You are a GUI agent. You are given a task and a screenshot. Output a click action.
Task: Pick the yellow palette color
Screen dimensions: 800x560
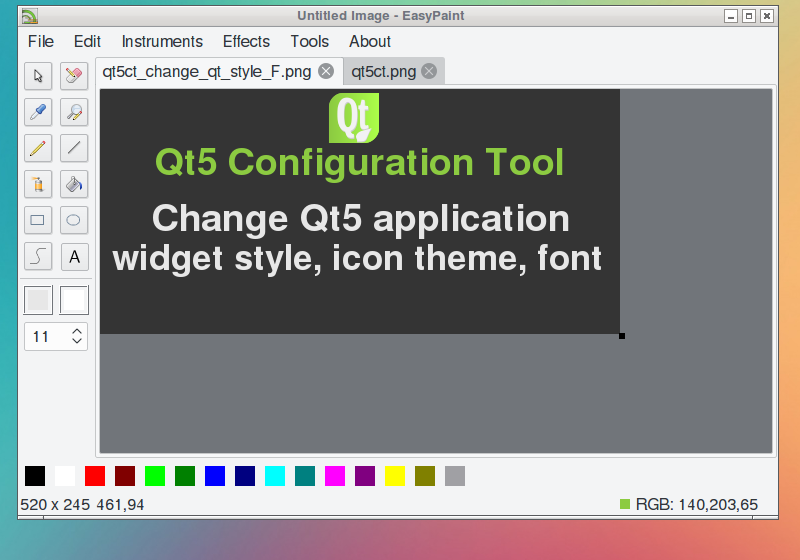[x=395, y=476]
